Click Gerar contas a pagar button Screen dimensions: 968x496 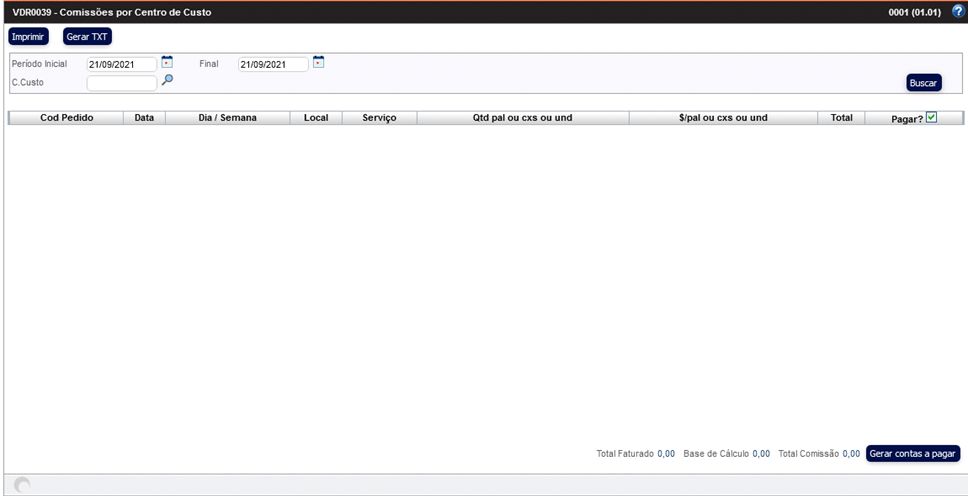coord(913,453)
